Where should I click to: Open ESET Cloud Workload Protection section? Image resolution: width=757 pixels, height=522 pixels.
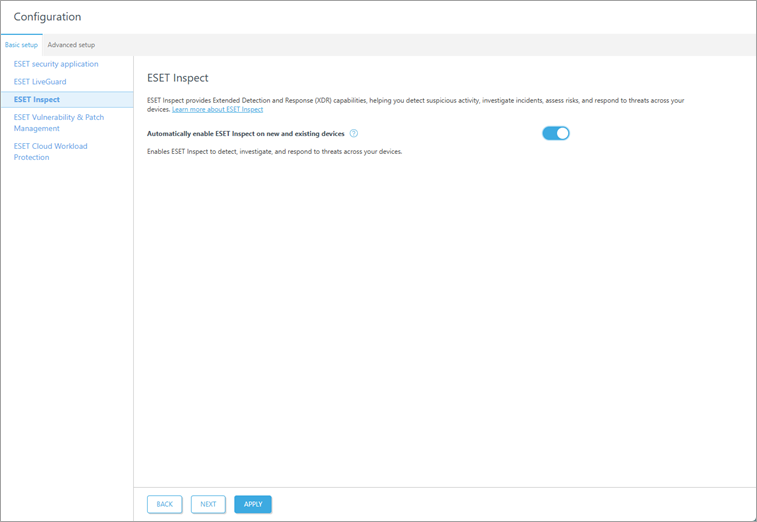pyautogui.click(x=51, y=152)
